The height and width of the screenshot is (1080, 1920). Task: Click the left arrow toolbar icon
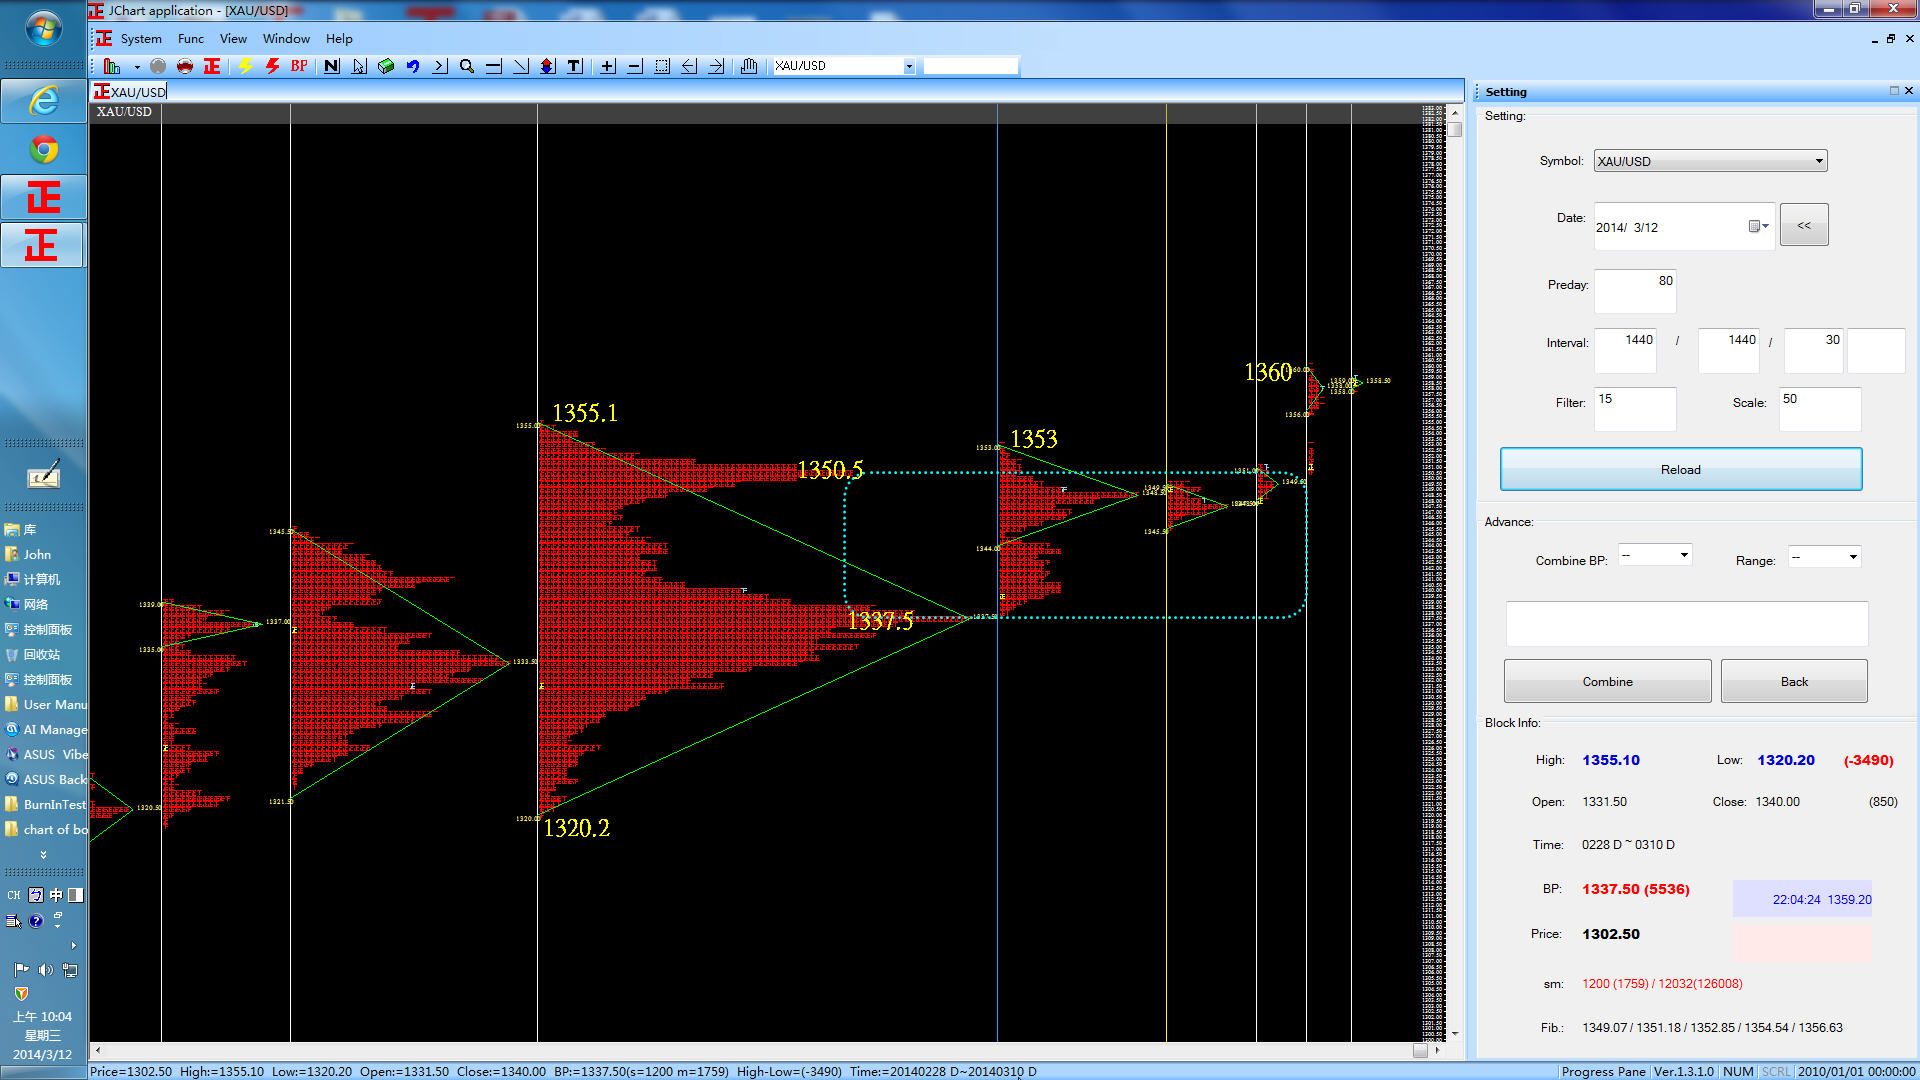(x=689, y=66)
